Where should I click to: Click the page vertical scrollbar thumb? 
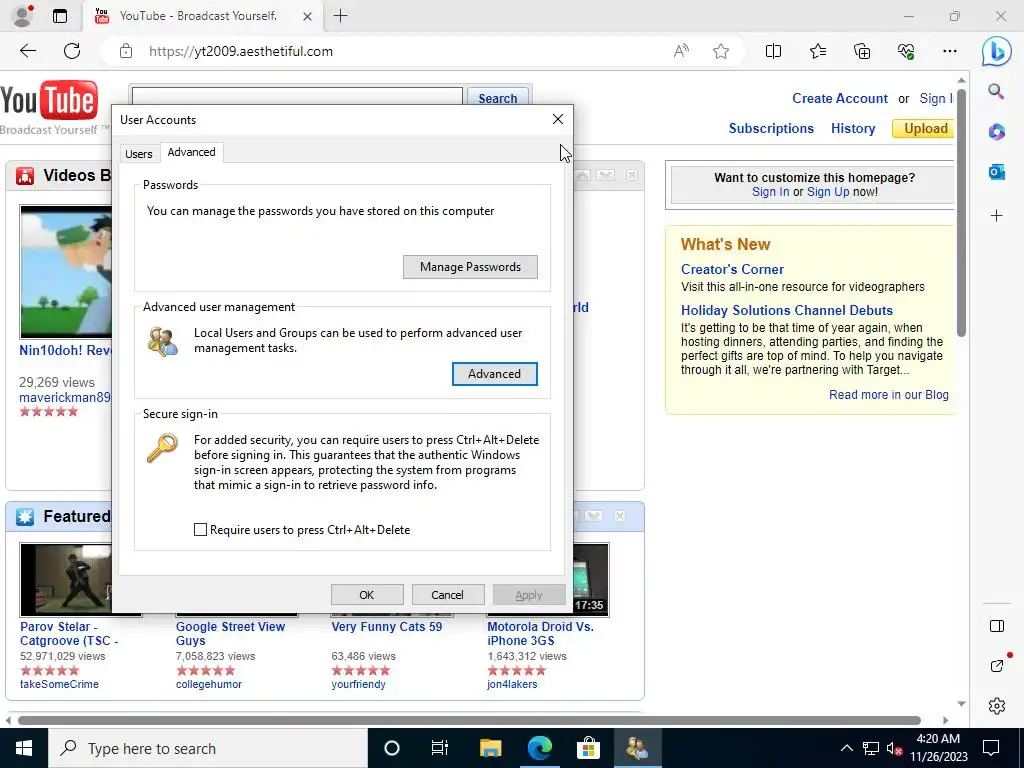(961, 212)
